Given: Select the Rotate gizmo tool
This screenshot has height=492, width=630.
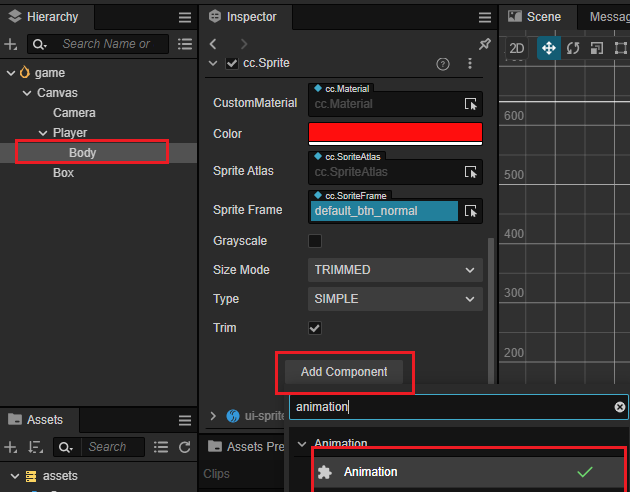Looking at the screenshot, I should tap(573, 48).
